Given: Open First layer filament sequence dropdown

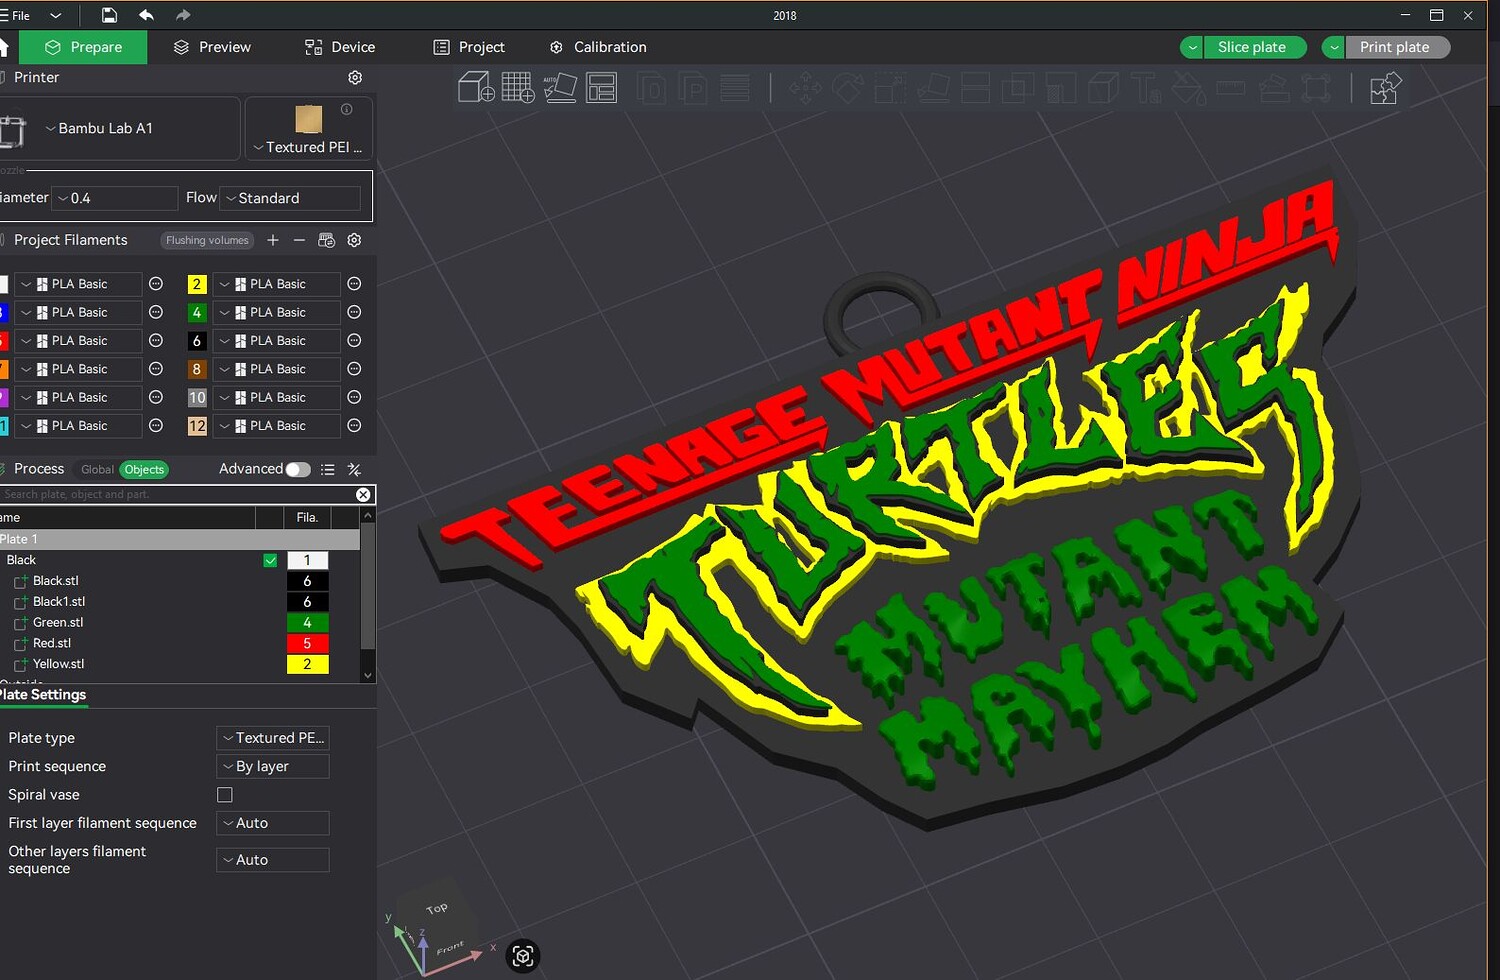Looking at the screenshot, I should click(273, 823).
